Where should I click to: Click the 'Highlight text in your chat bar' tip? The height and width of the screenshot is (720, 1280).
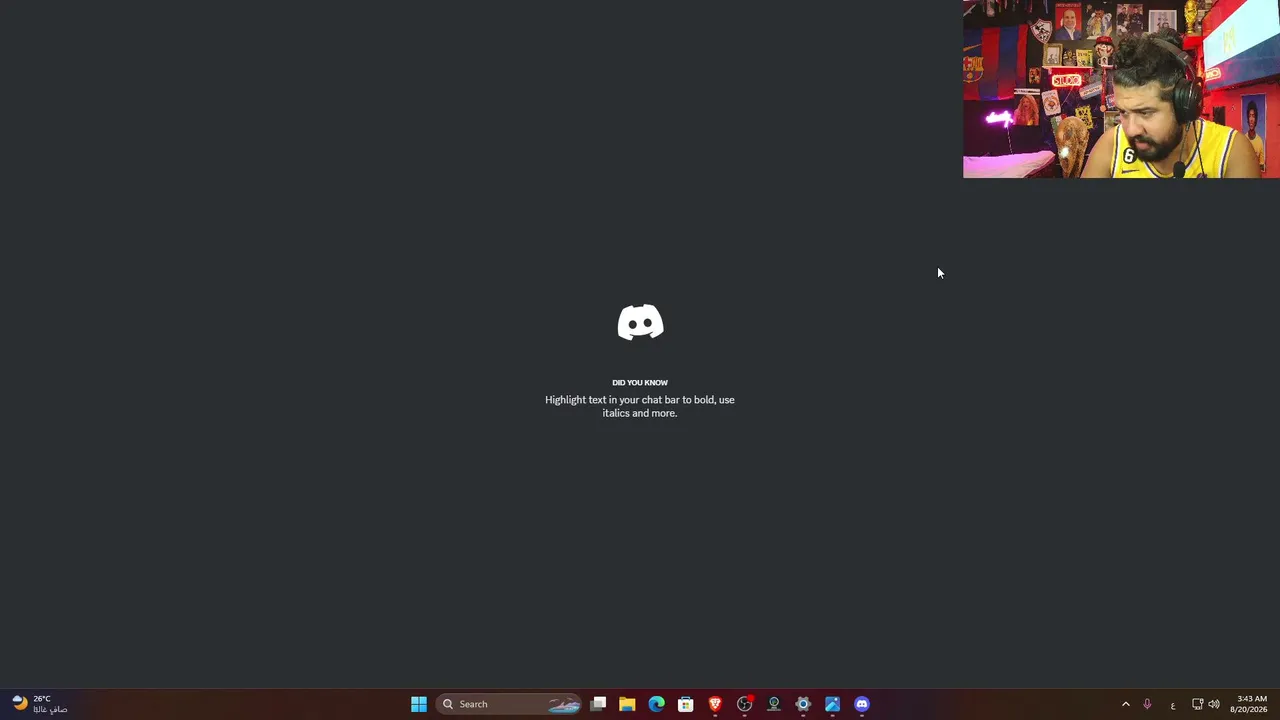(640, 406)
